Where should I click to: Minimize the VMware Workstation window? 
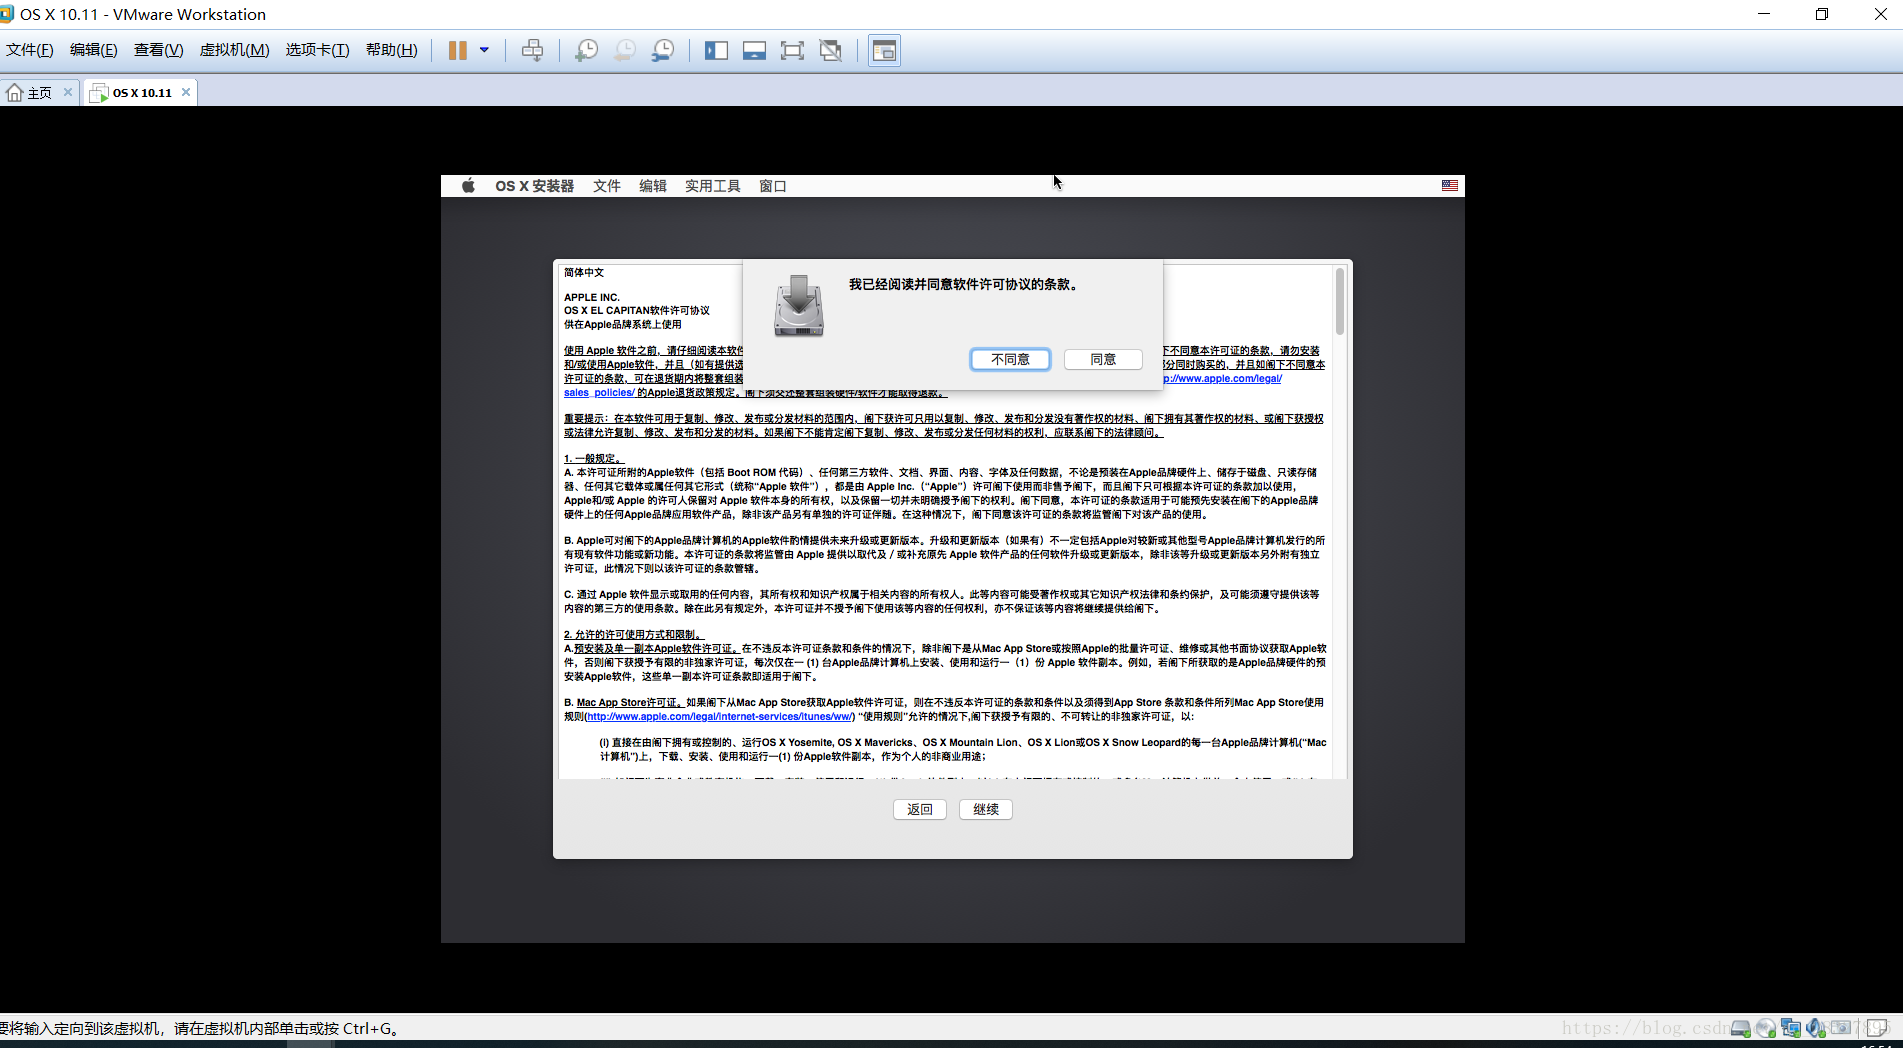tap(1764, 14)
